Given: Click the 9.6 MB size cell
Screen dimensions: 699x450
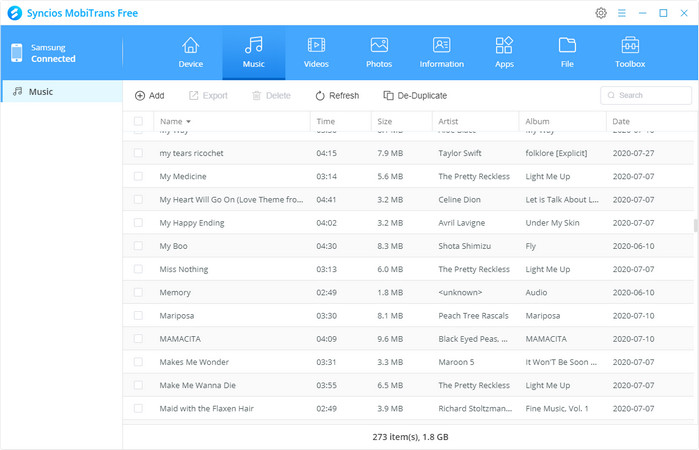Looking at the screenshot, I should [390, 339].
